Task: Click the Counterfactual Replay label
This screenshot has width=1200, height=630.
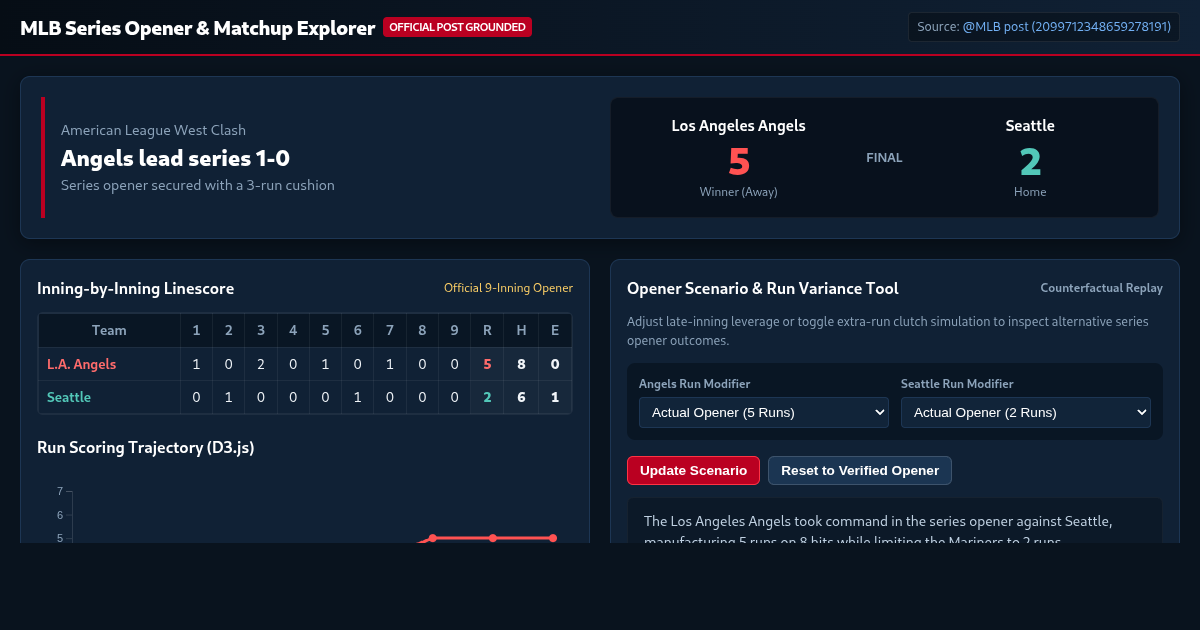Action: point(1101,288)
